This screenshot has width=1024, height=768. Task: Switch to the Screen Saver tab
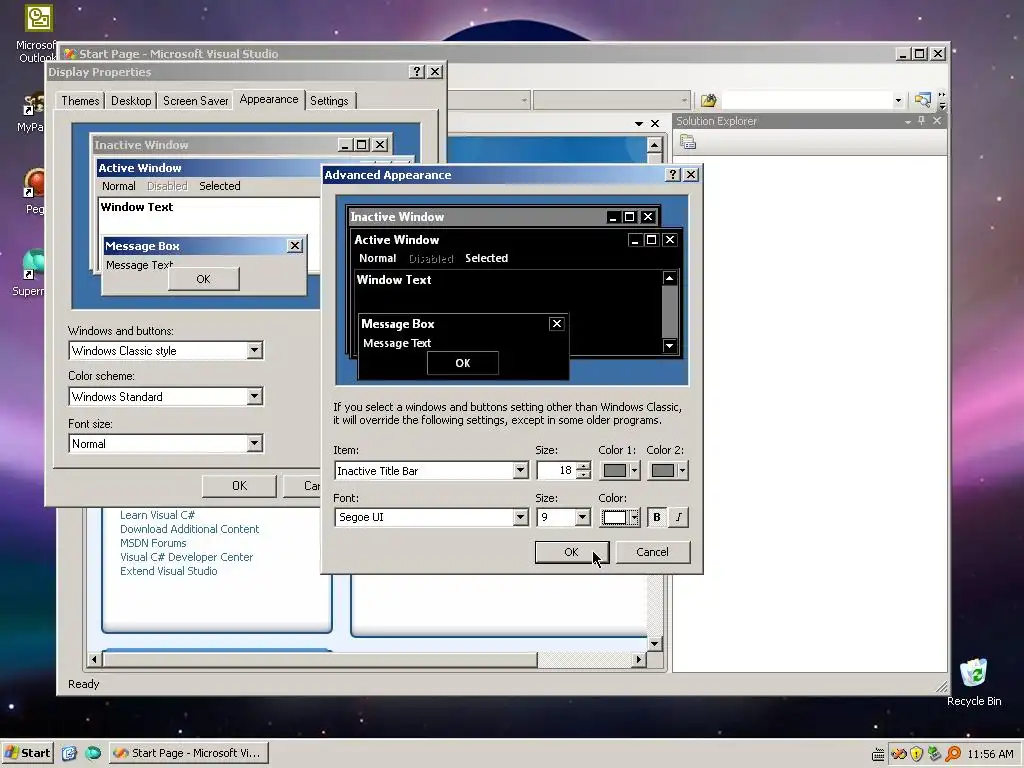[x=195, y=101]
